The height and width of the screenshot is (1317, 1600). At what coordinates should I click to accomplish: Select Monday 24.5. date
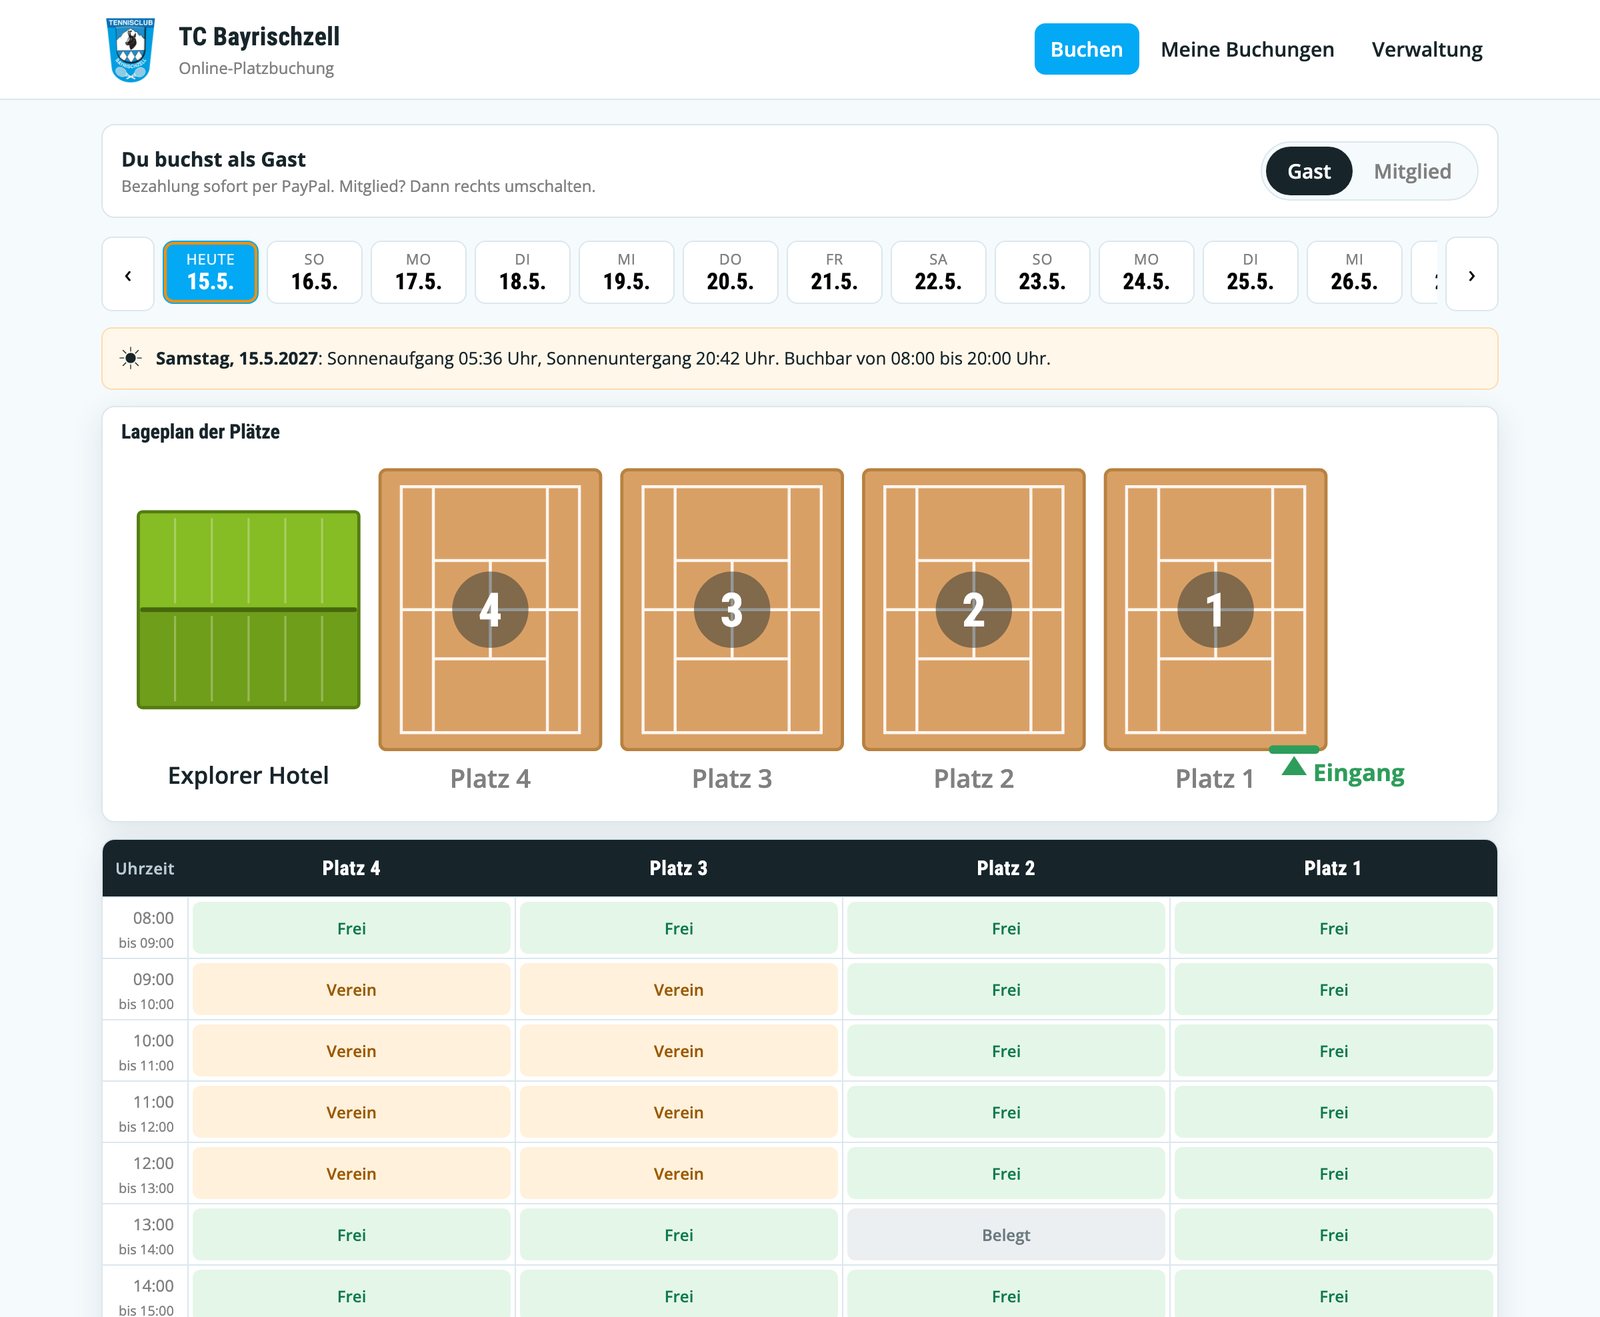tap(1146, 272)
